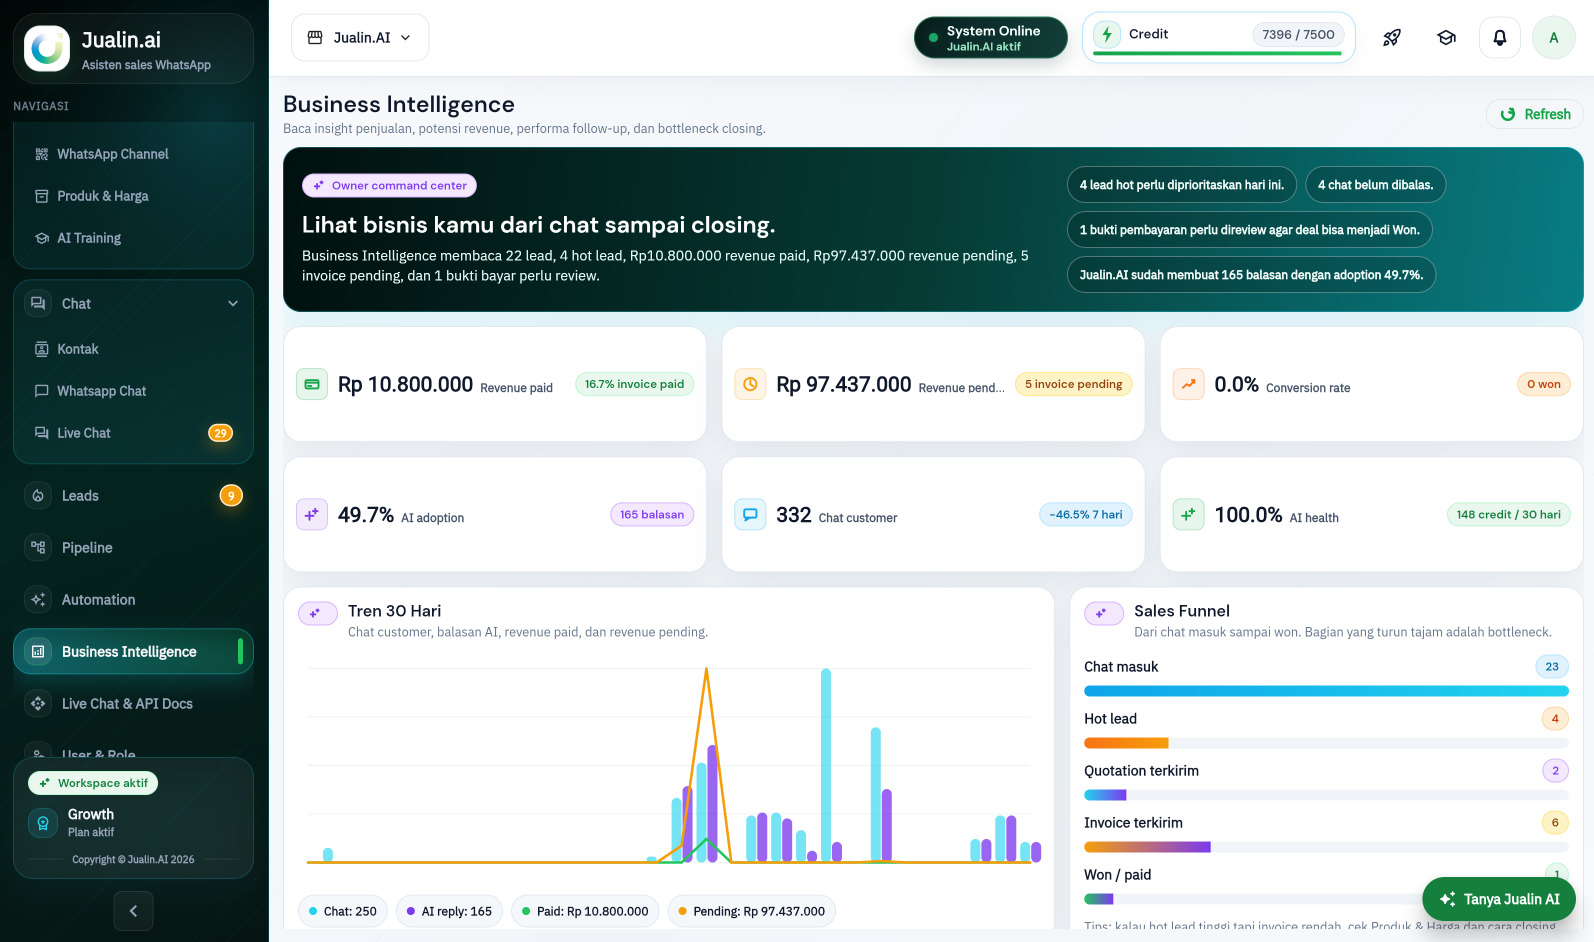Viewport: 1594px width, 942px height.
Task: Click the Tren 30 Hari sparkle icon
Action: tap(317, 613)
